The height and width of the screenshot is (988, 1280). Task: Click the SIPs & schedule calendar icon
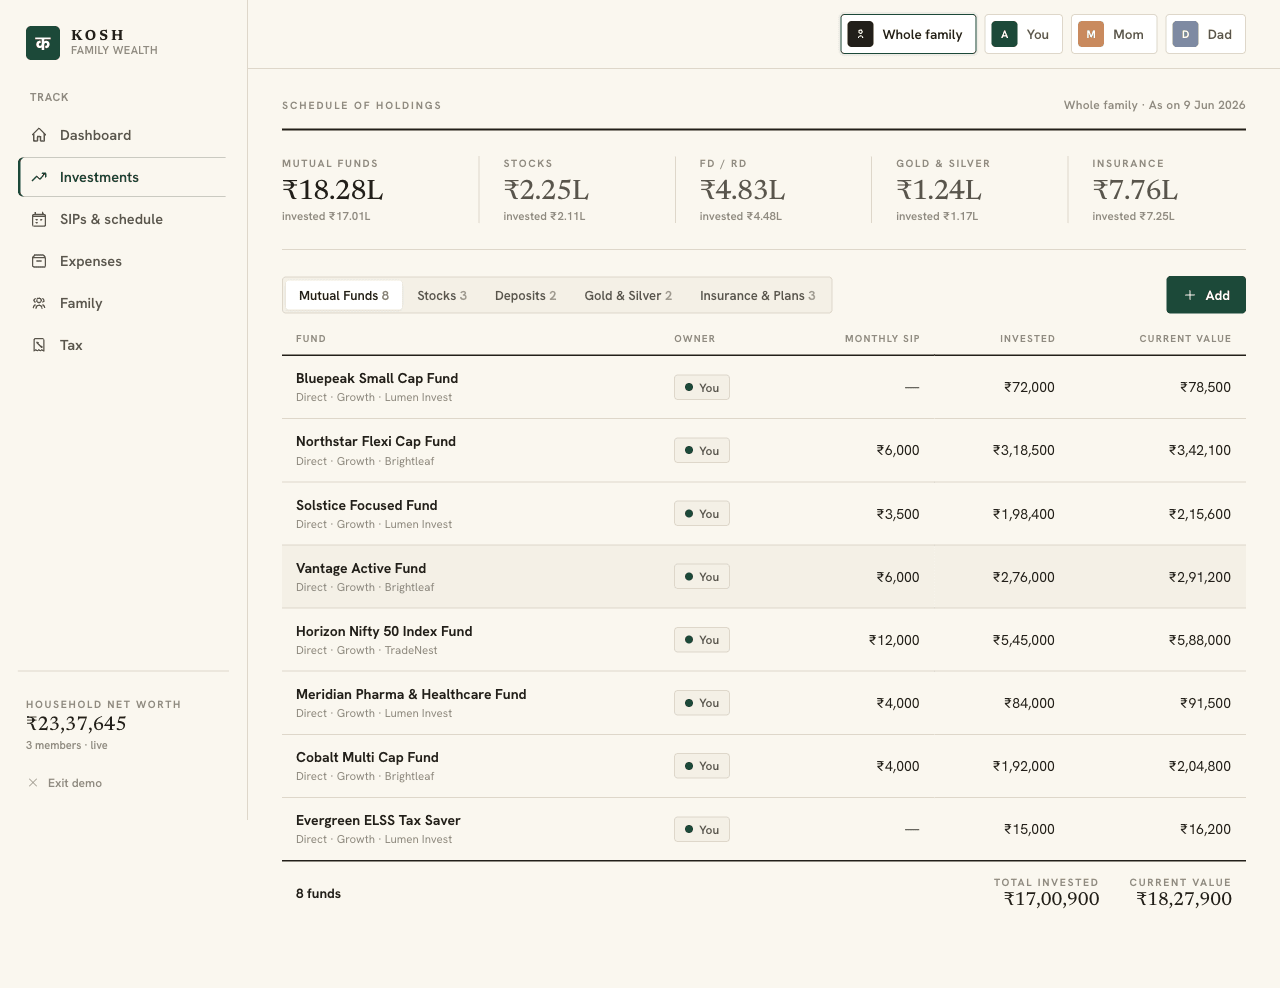click(39, 219)
